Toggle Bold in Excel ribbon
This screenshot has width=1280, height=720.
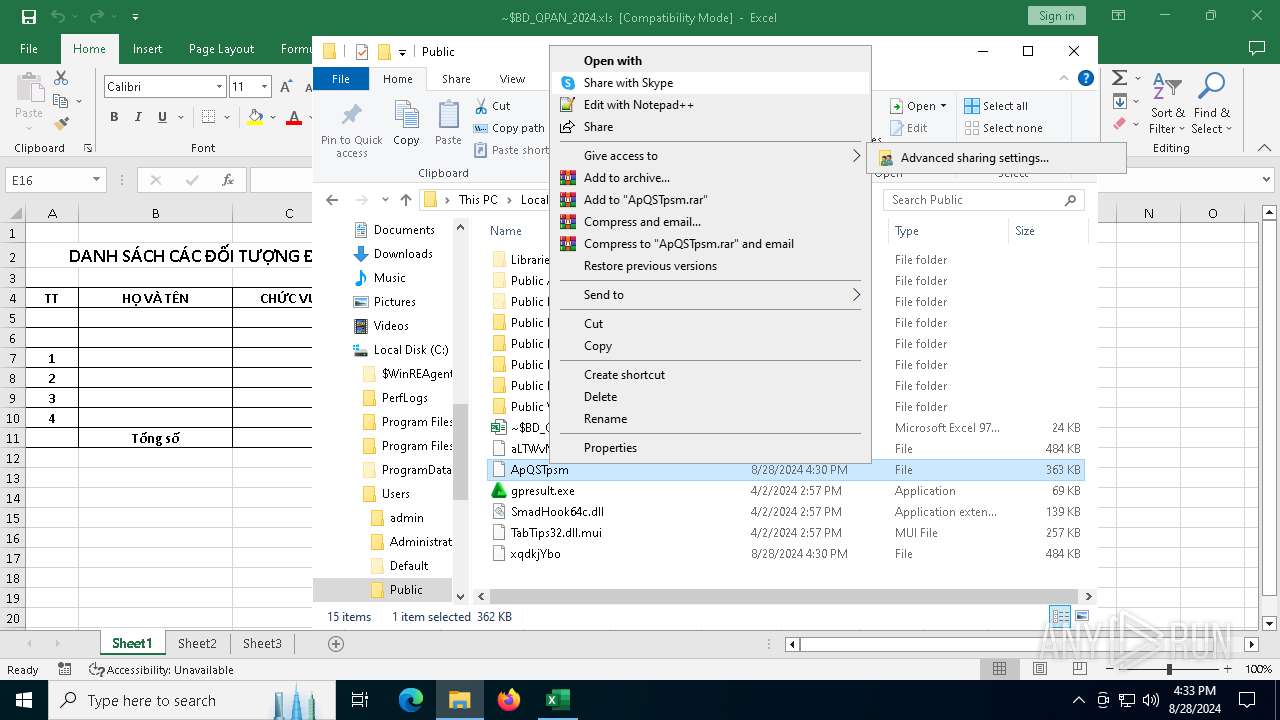pos(114,117)
